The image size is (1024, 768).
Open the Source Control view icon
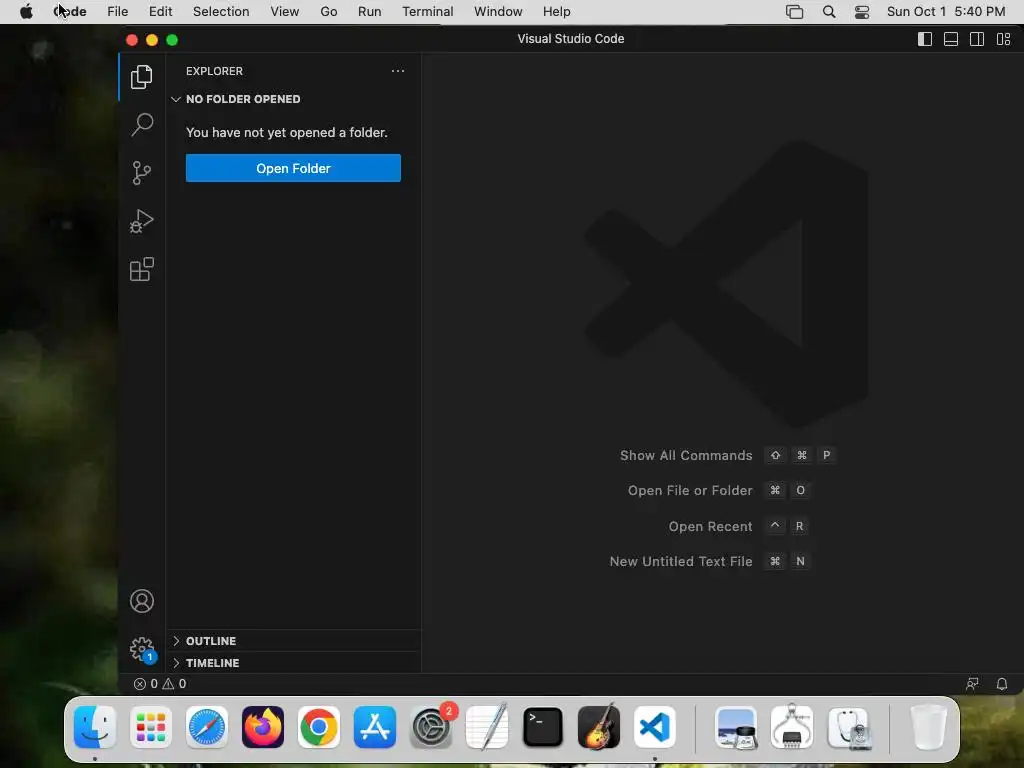[142, 173]
